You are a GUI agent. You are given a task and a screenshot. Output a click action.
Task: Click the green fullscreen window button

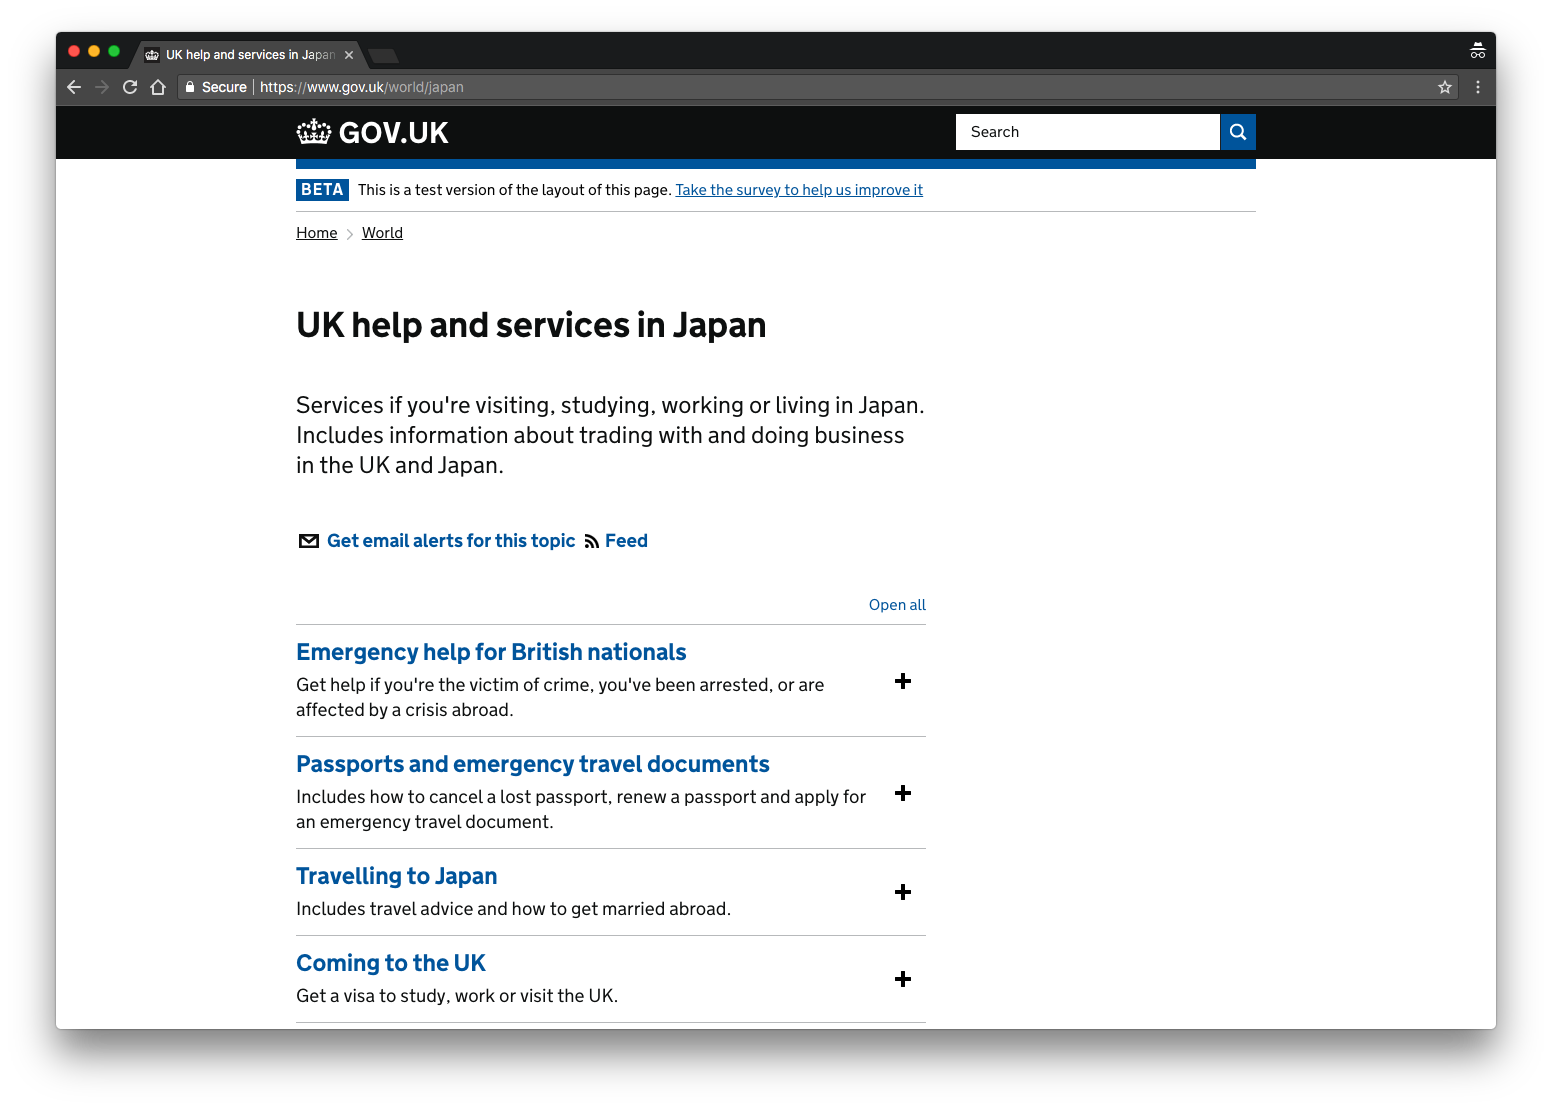114,51
